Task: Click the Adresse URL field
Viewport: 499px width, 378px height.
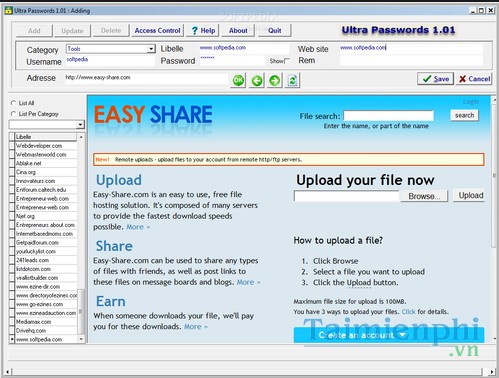Action: click(x=146, y=78)
